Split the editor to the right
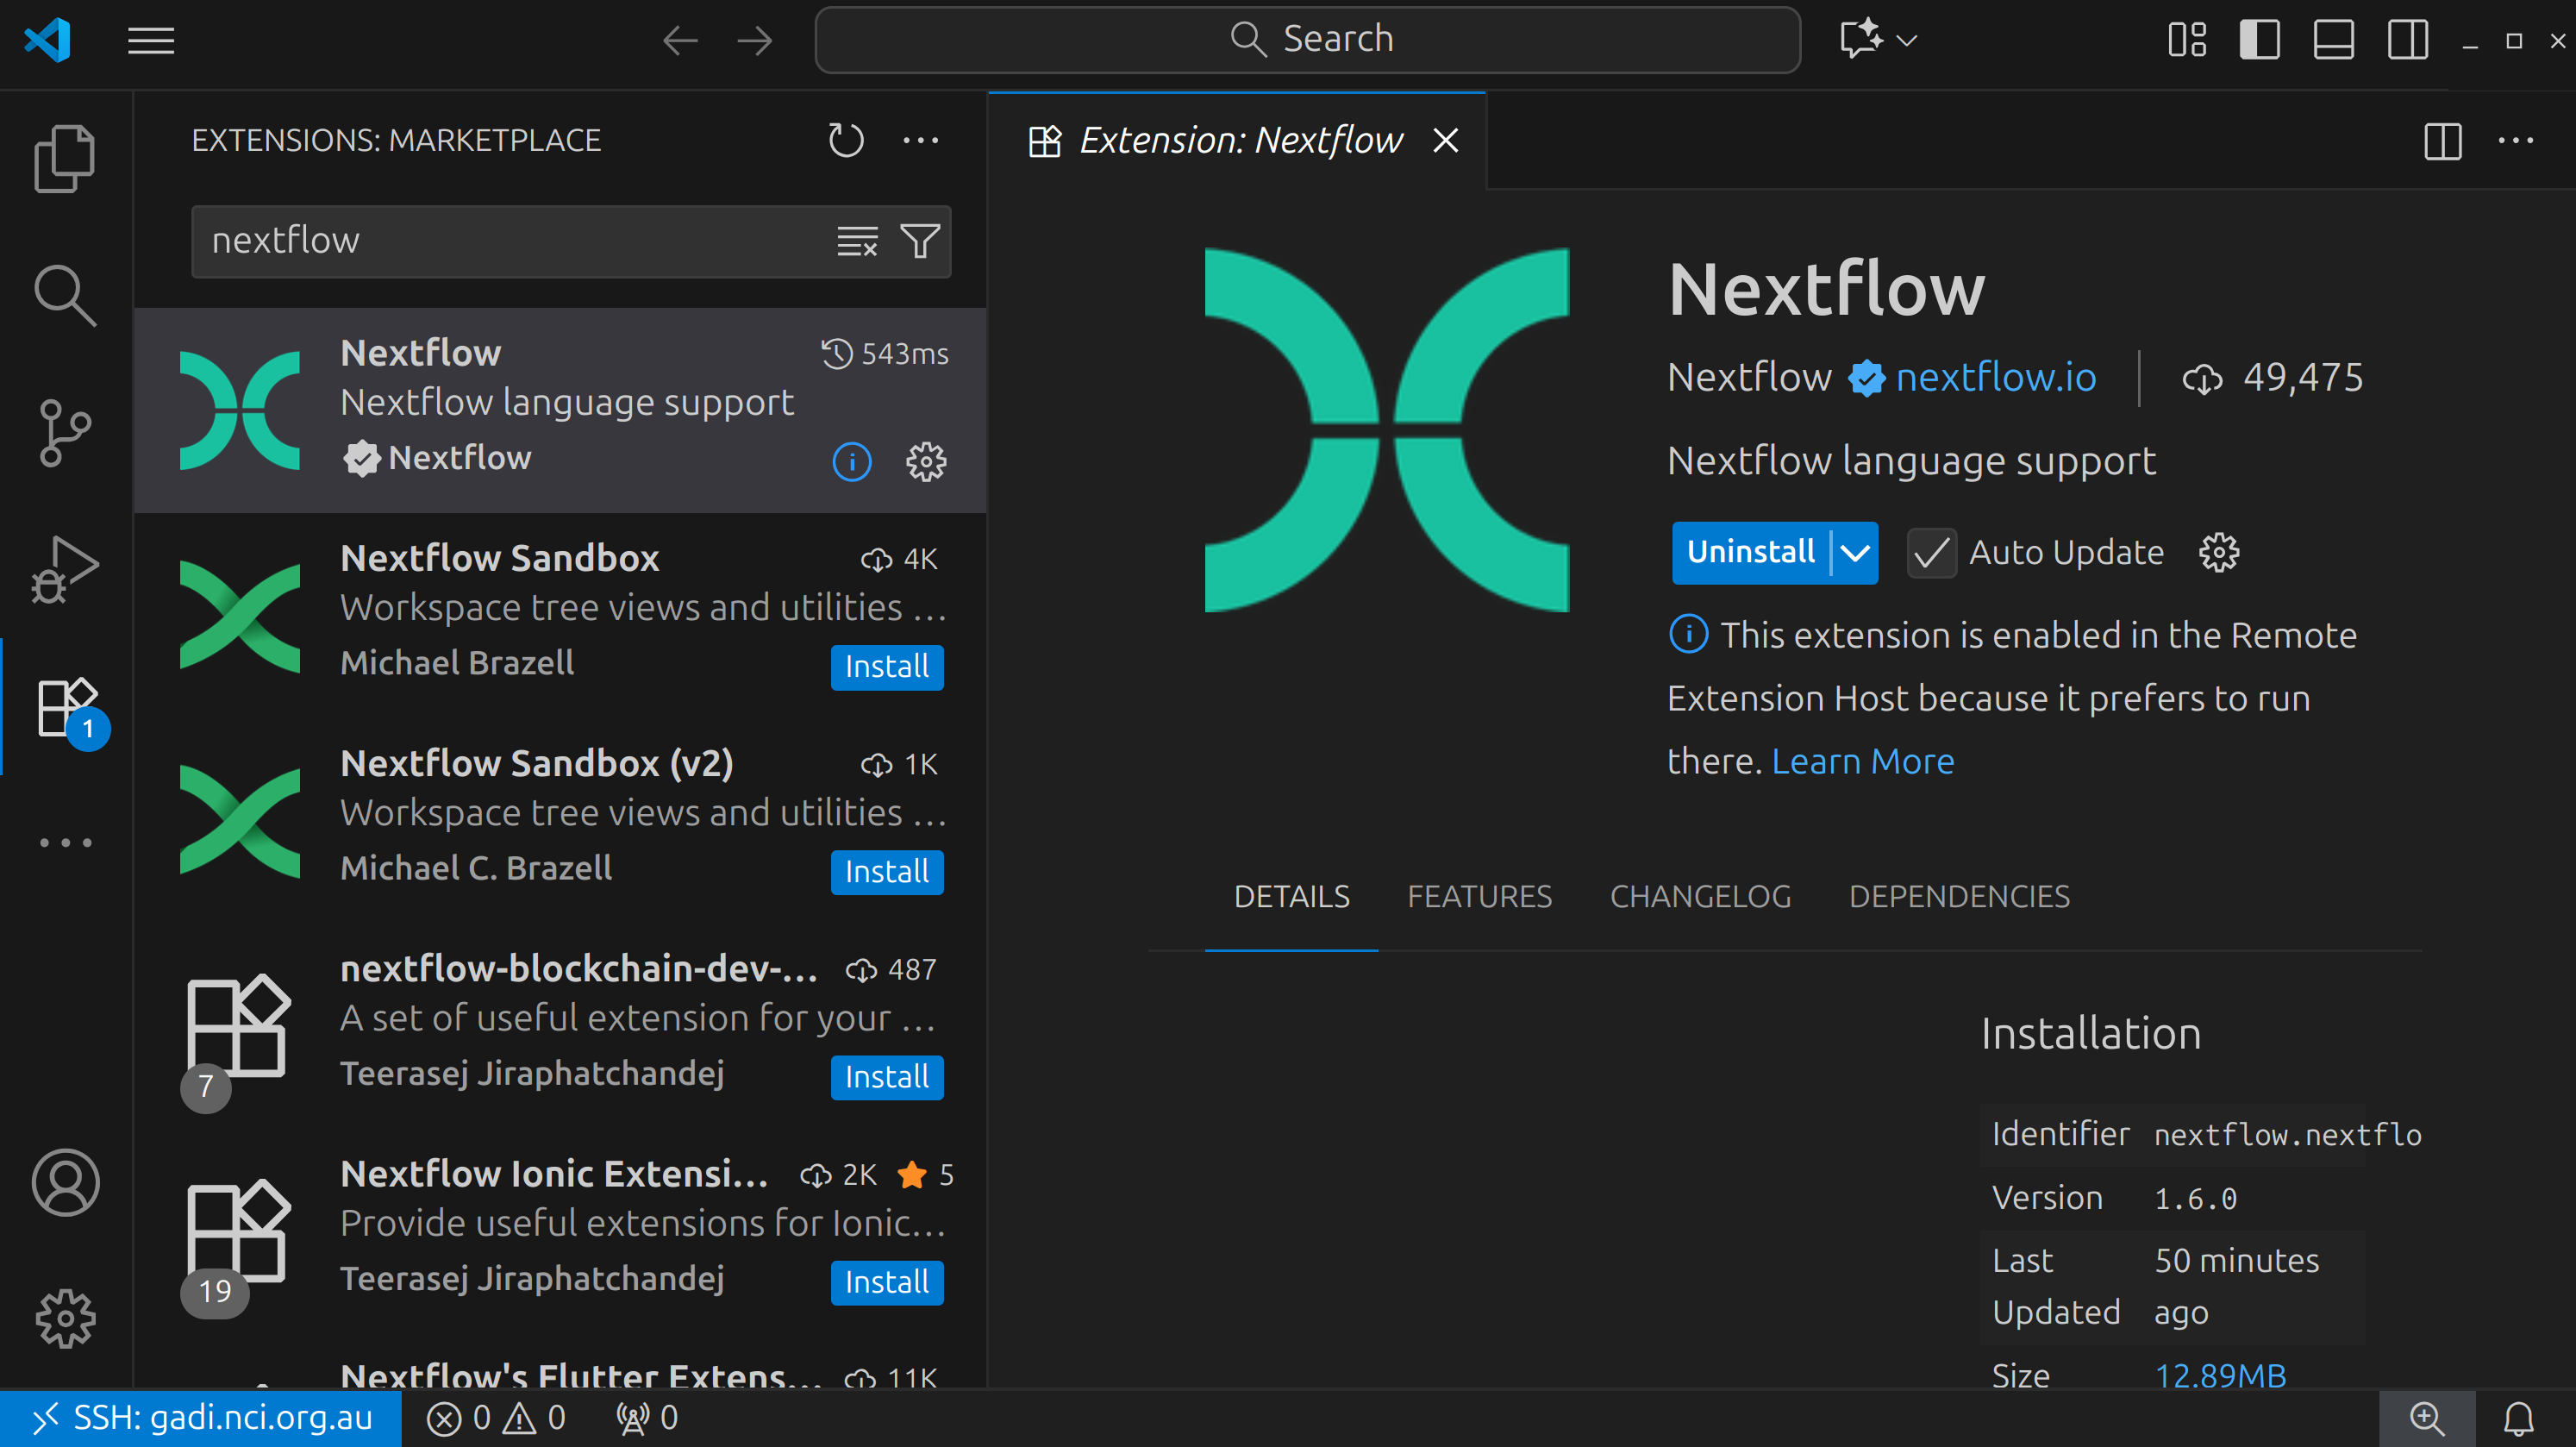The width and height of the screenshot is (2576, 1447). pos(2442,141)
